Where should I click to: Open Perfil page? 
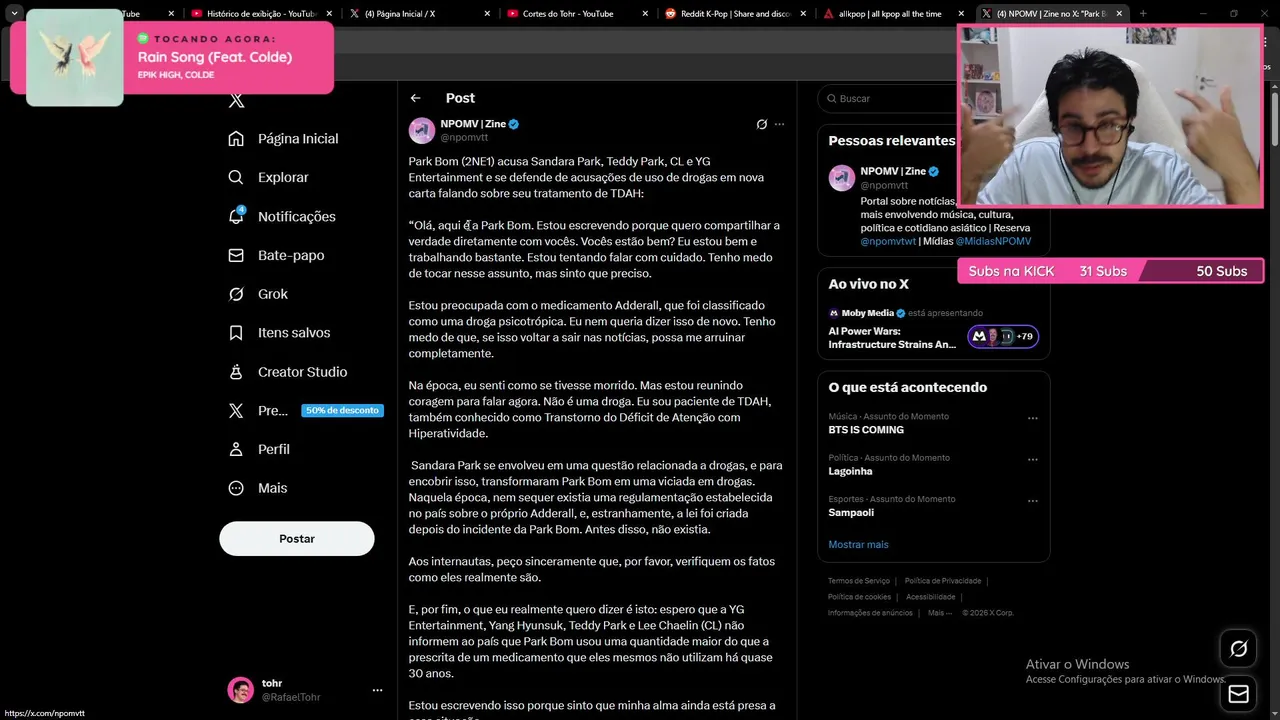coord(259,449)
